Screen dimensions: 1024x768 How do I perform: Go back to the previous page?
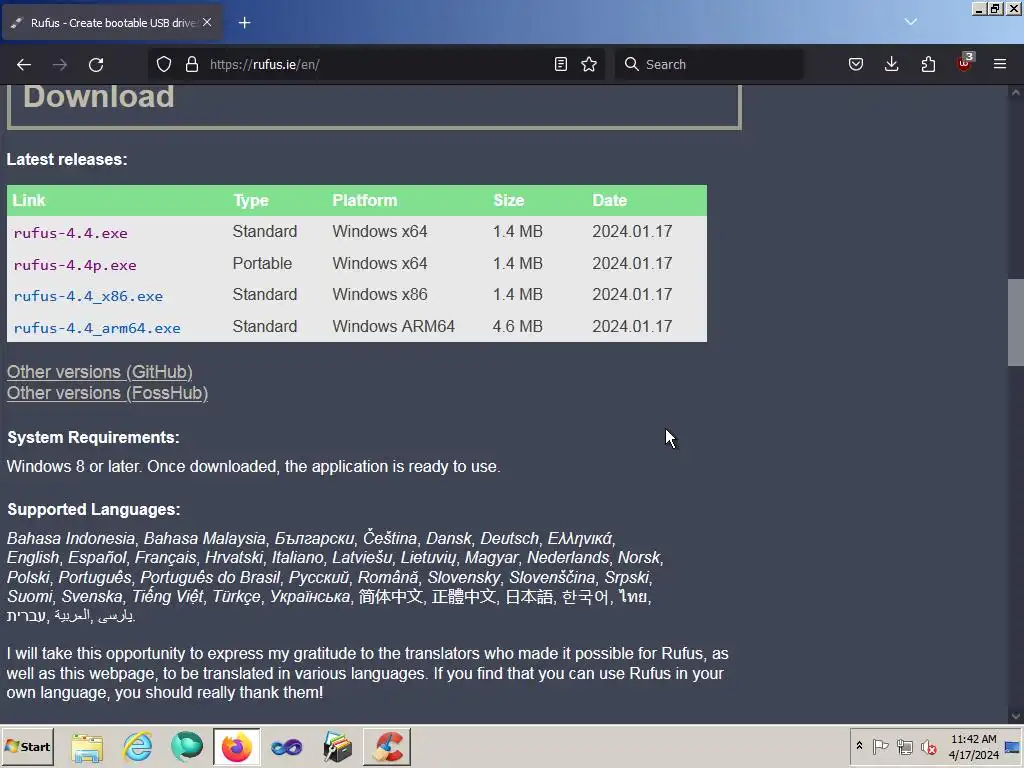coord(24,64)
